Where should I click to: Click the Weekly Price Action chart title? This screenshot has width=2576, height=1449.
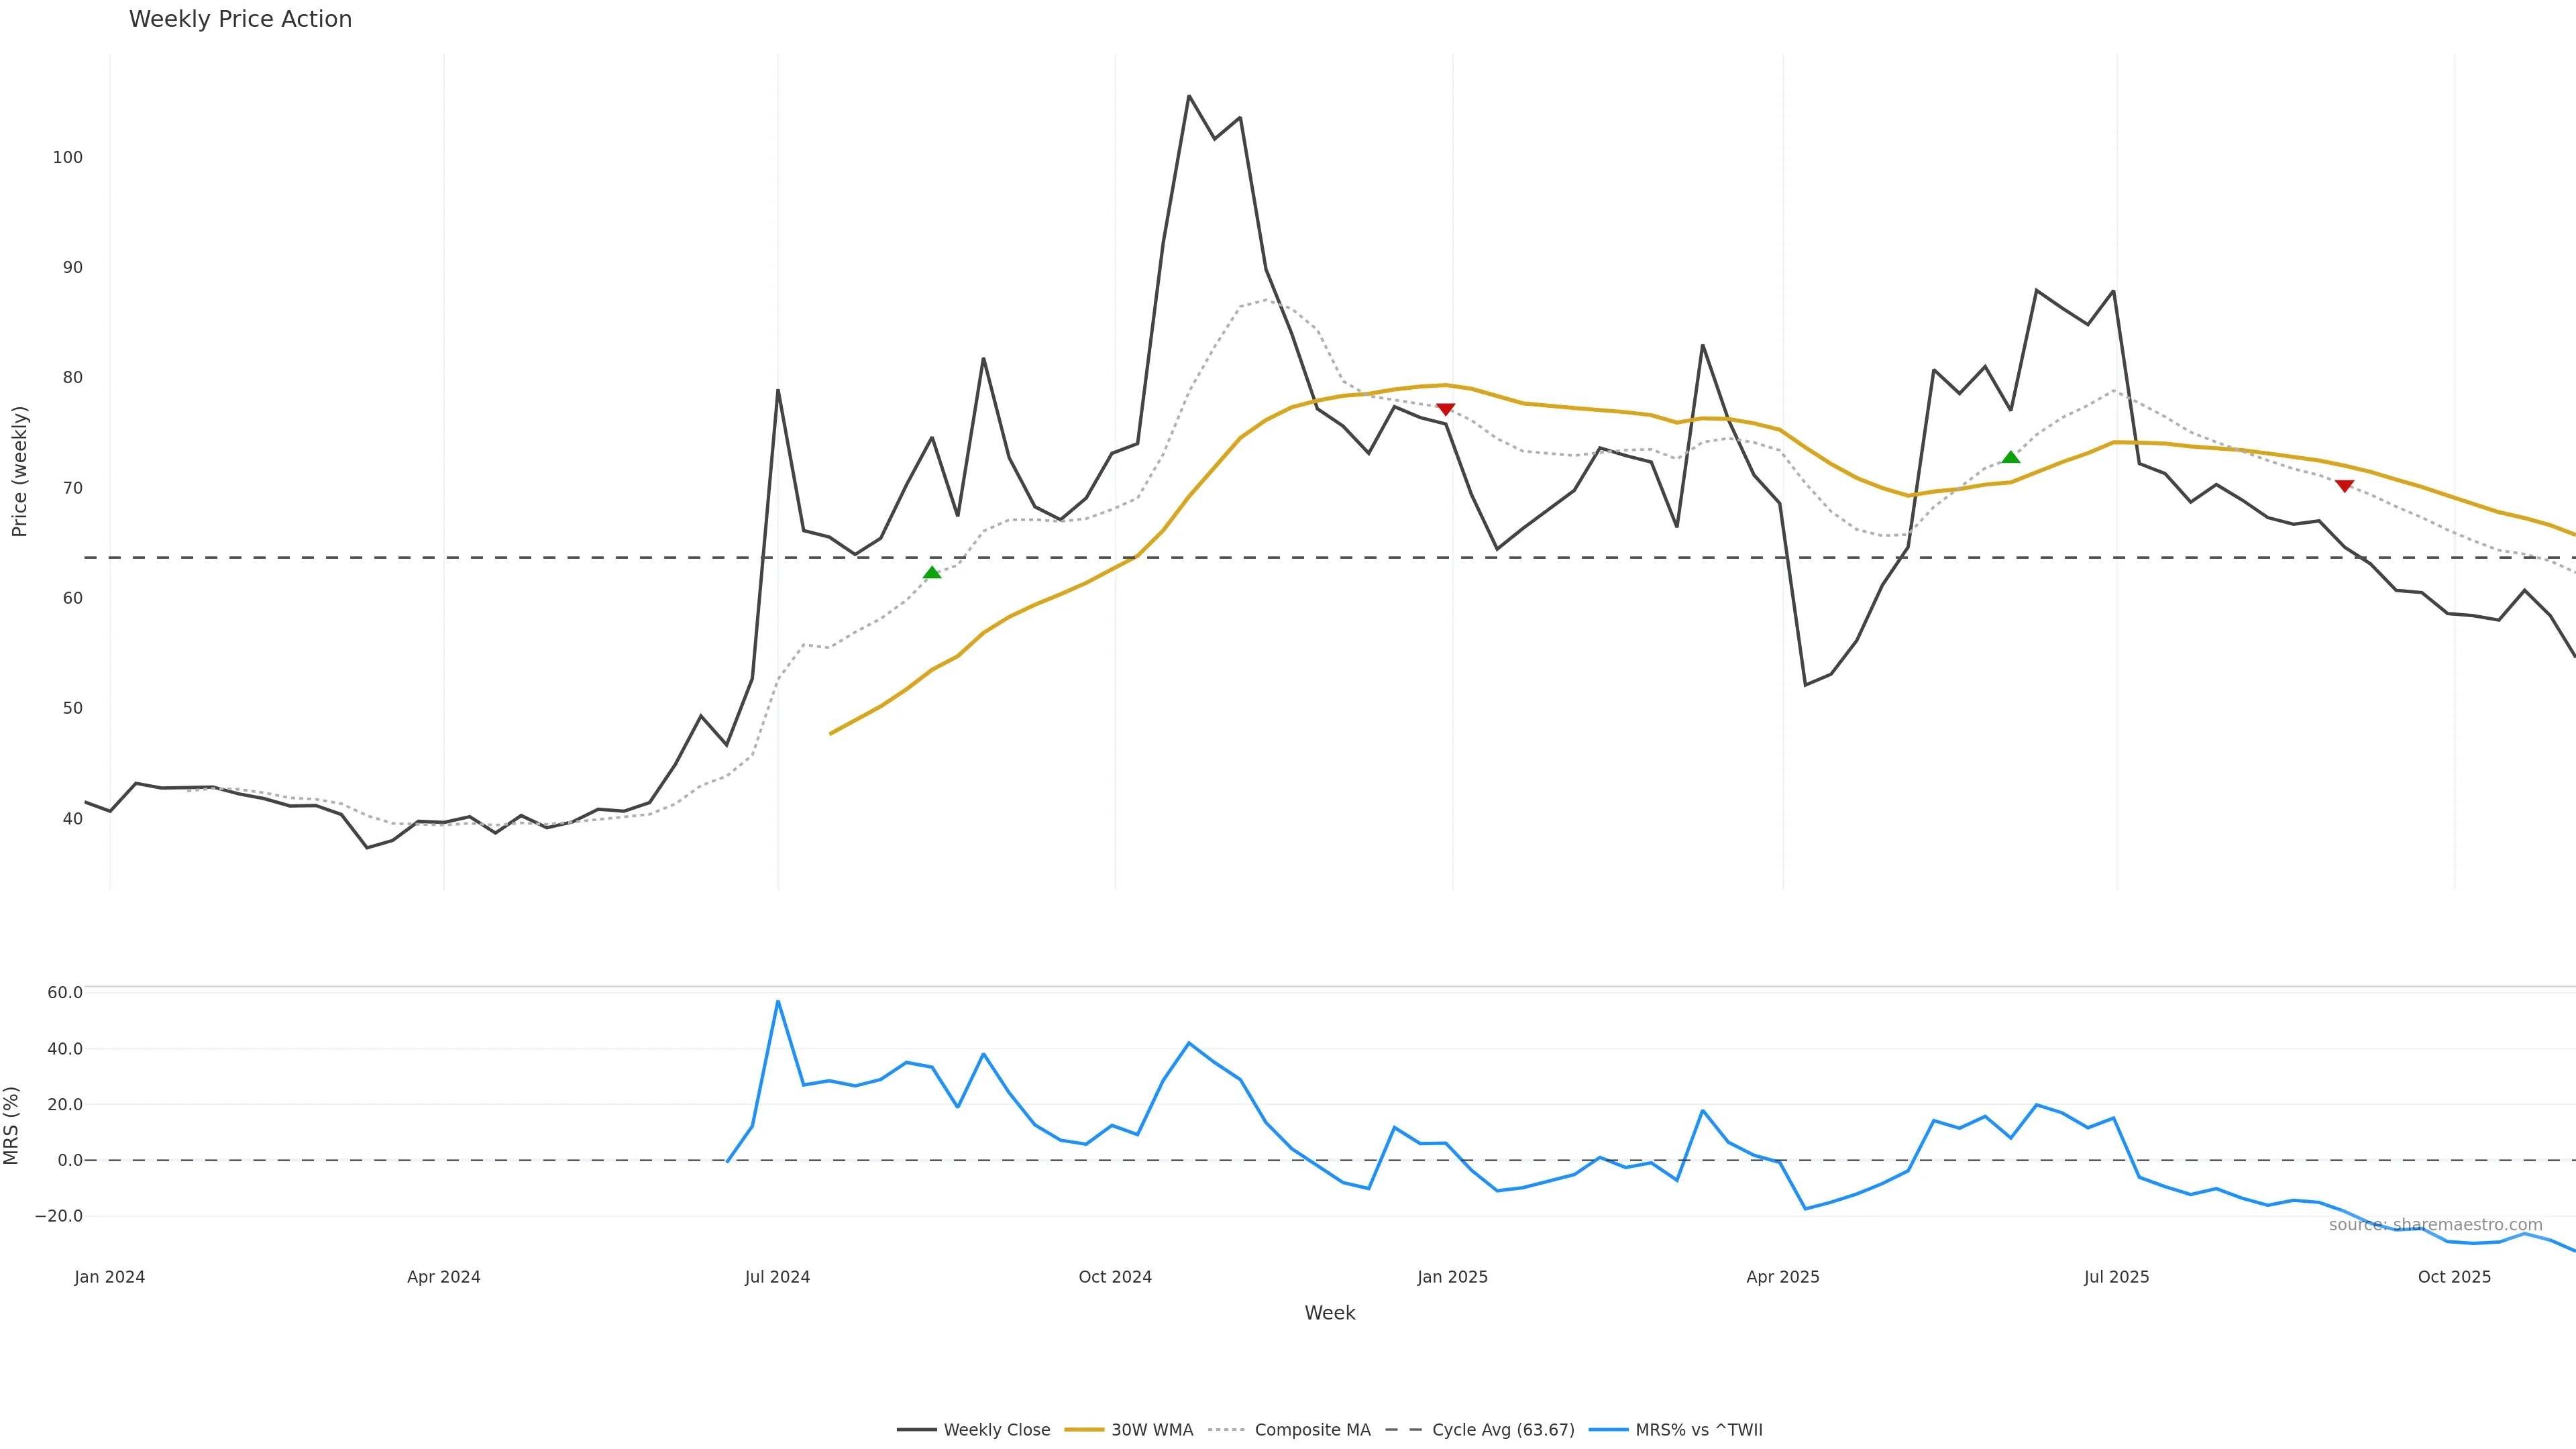point(240,19)
